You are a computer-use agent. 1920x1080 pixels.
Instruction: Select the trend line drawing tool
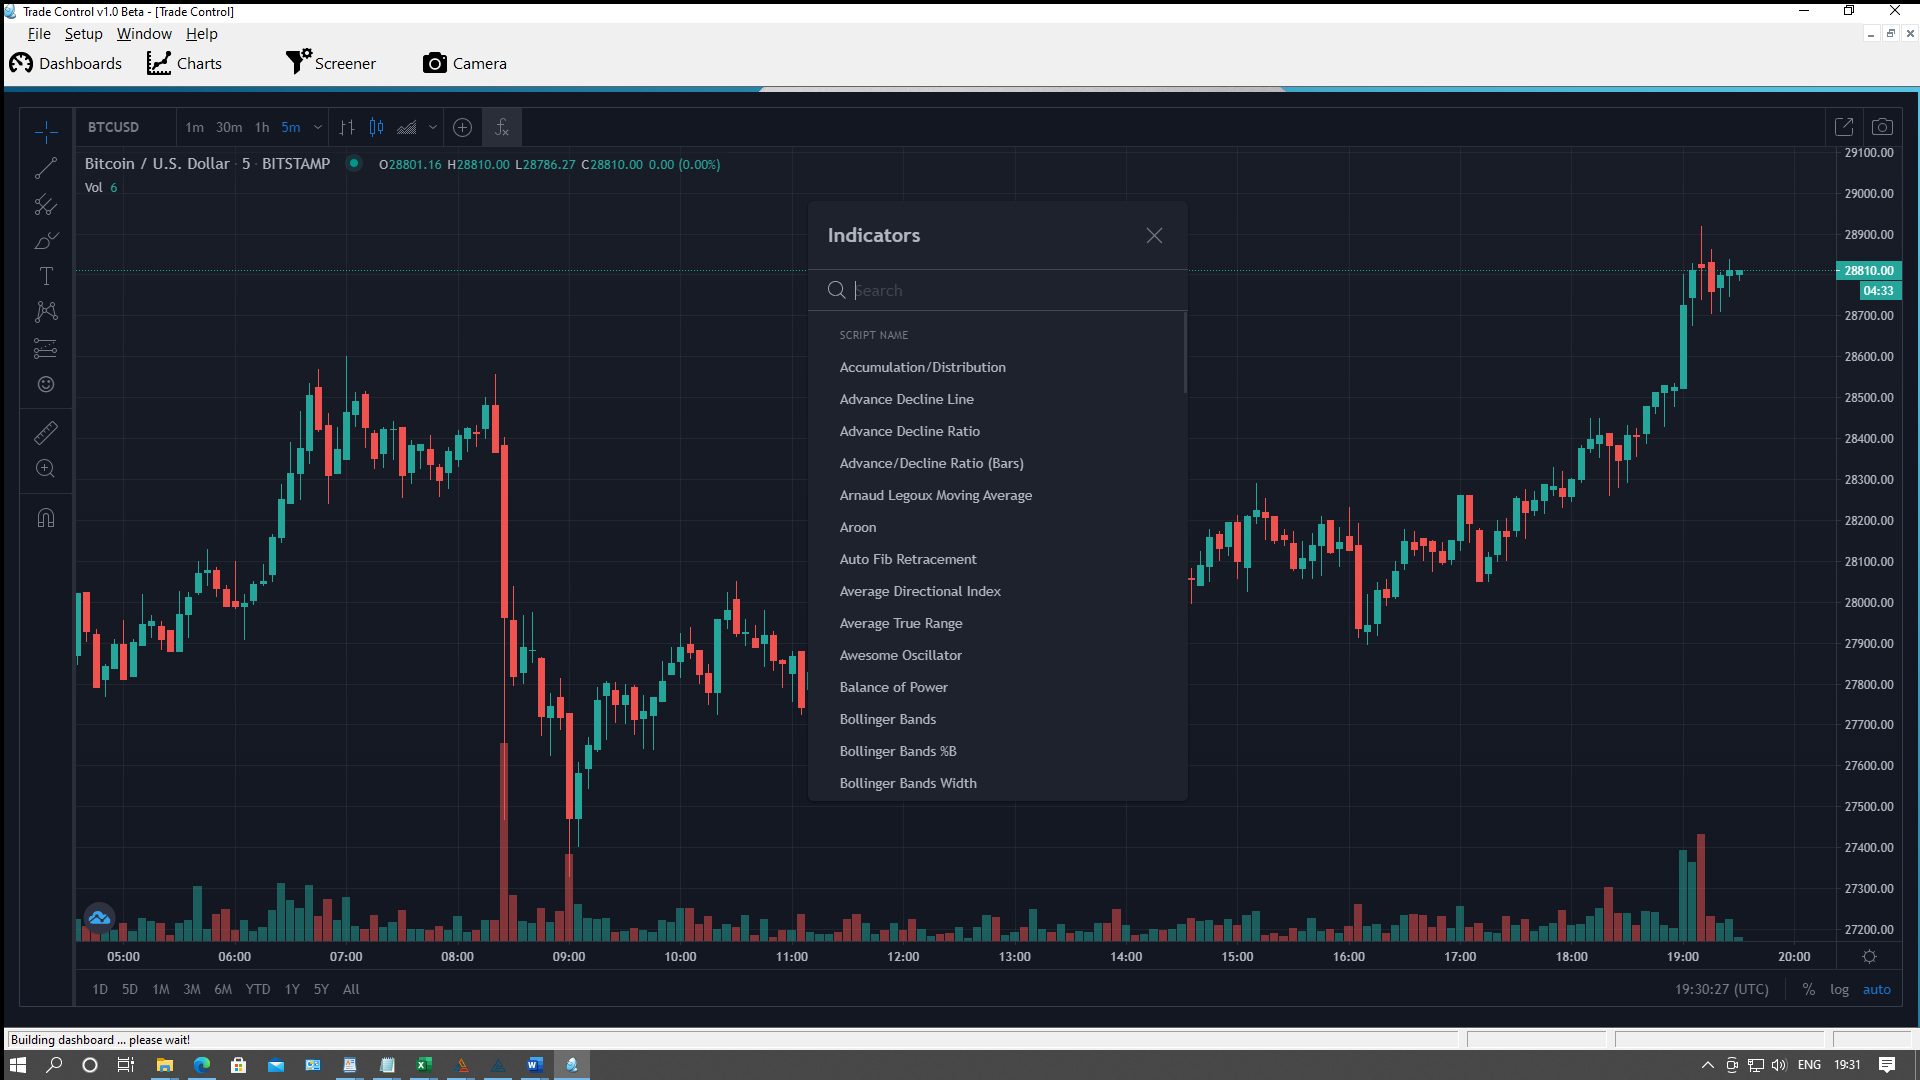pos(46,168)
